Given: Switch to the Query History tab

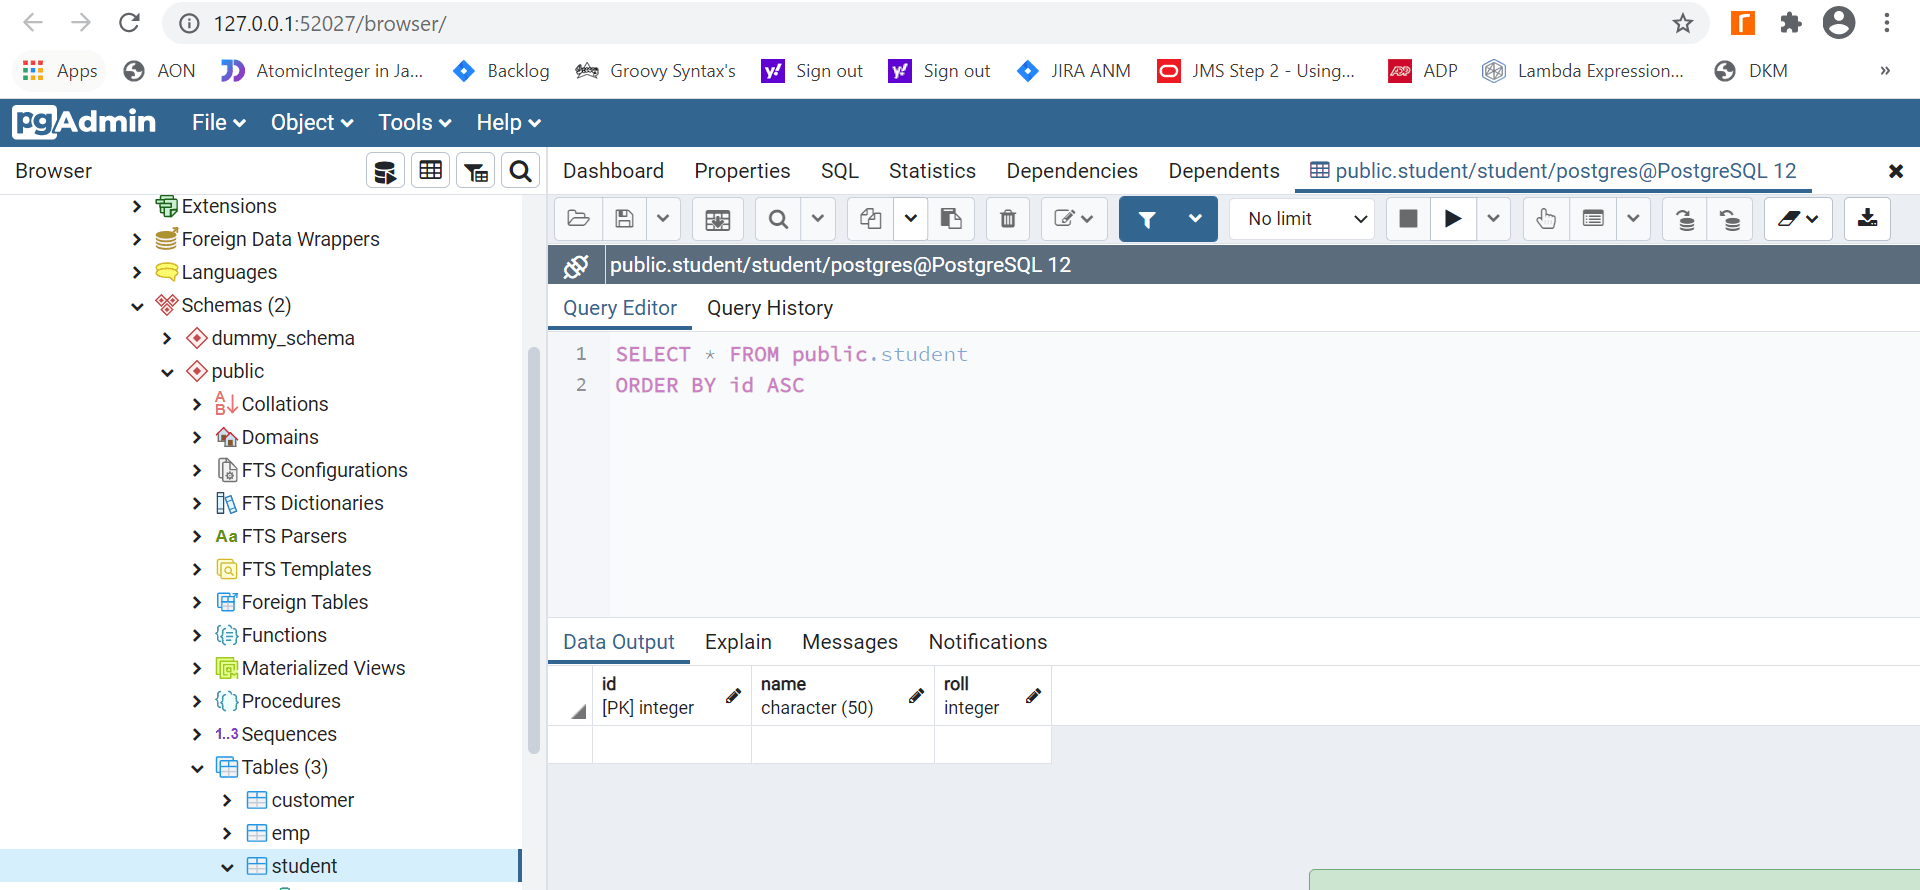Looking at the screenshot, I should [770, 308].
